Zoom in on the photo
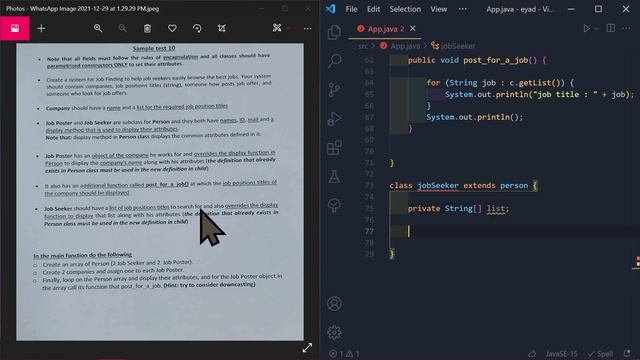 point(98,28)
